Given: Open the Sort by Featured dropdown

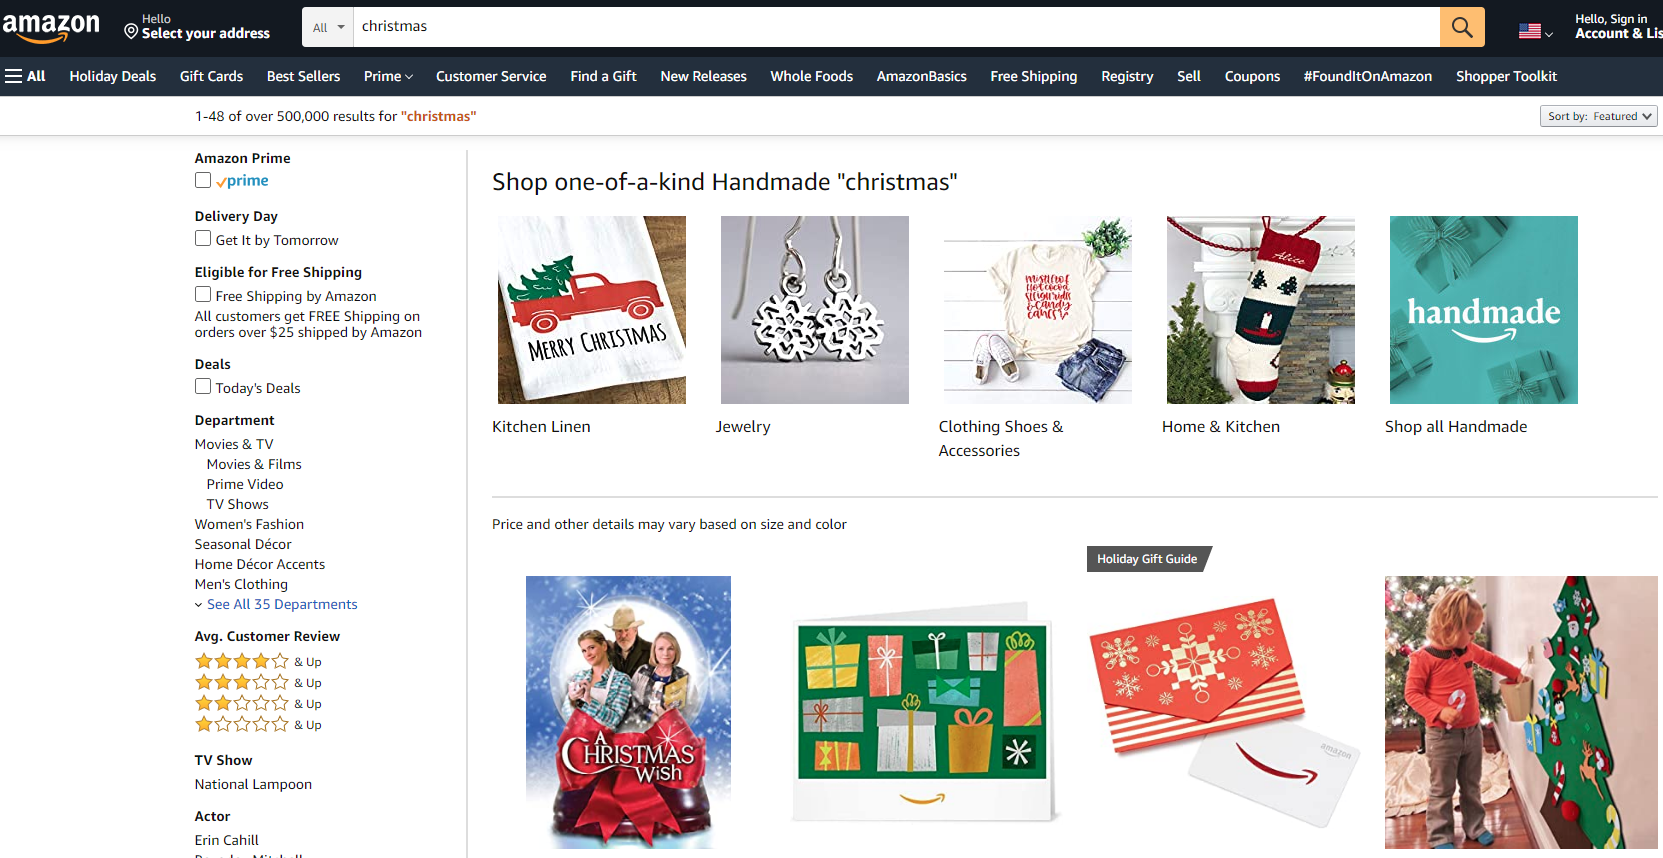Looking at the screenshot, I should pyautogui.click(x=1598, y=116).
